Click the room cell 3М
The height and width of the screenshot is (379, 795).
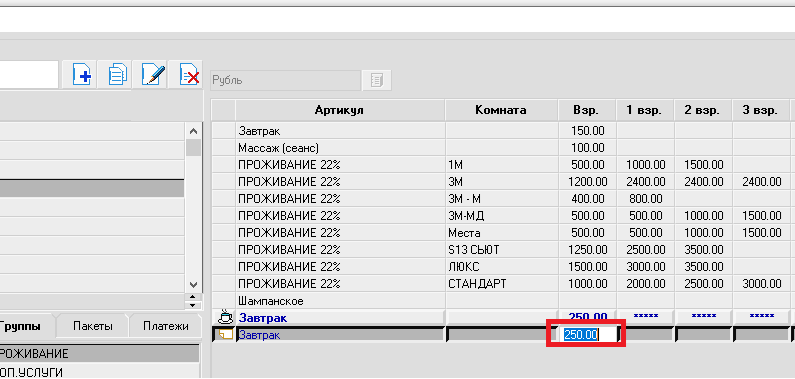pyautogui.click(x=501, y=181)
